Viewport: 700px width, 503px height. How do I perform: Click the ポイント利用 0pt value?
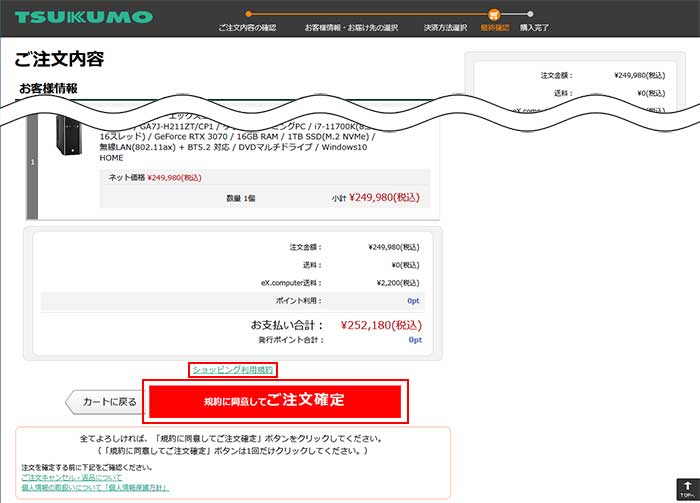pyautogui.click(x=413, y=301)
